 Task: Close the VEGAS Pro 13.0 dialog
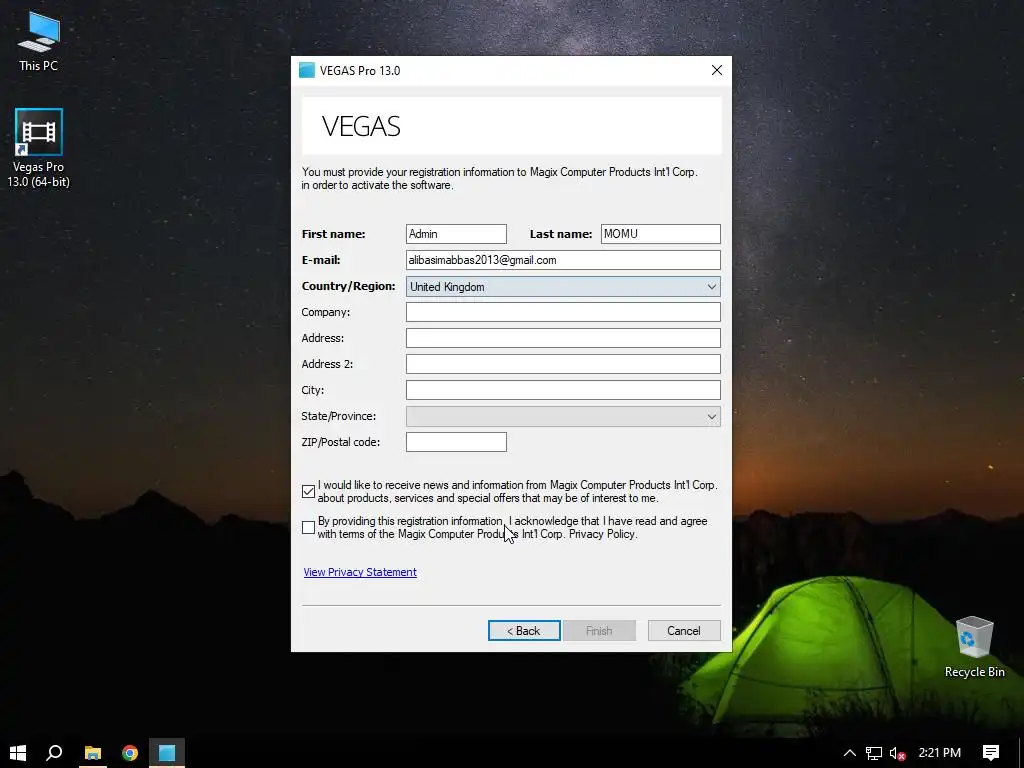(716, 71)
